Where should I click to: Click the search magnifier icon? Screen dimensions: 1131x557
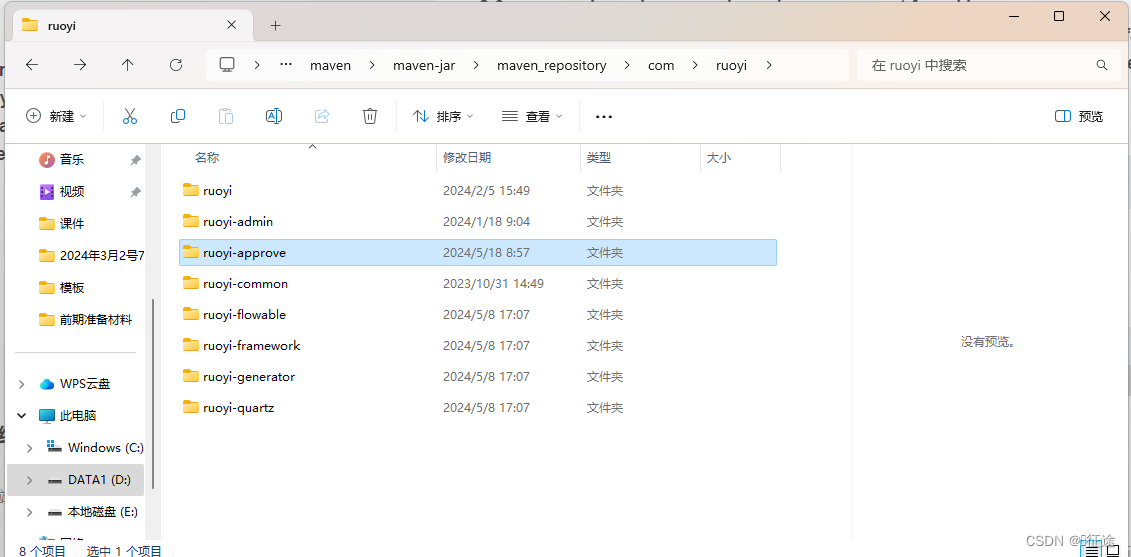tap(1102, 65)
